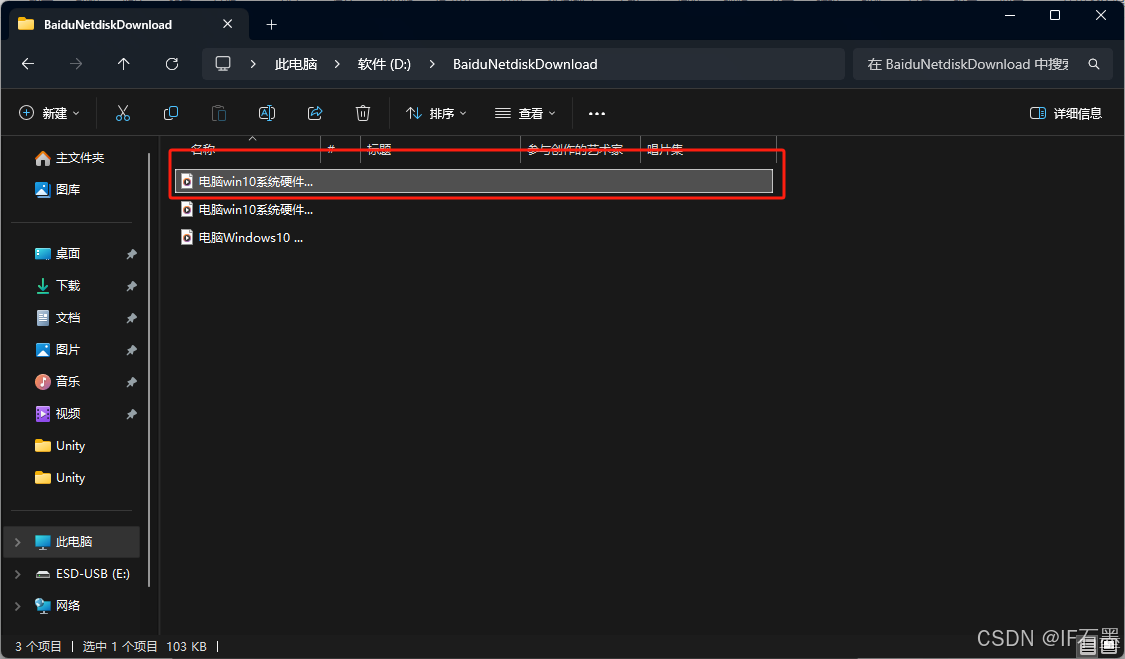
Task: Click the 3 个项目 status bar text
Action: (38, 647)
